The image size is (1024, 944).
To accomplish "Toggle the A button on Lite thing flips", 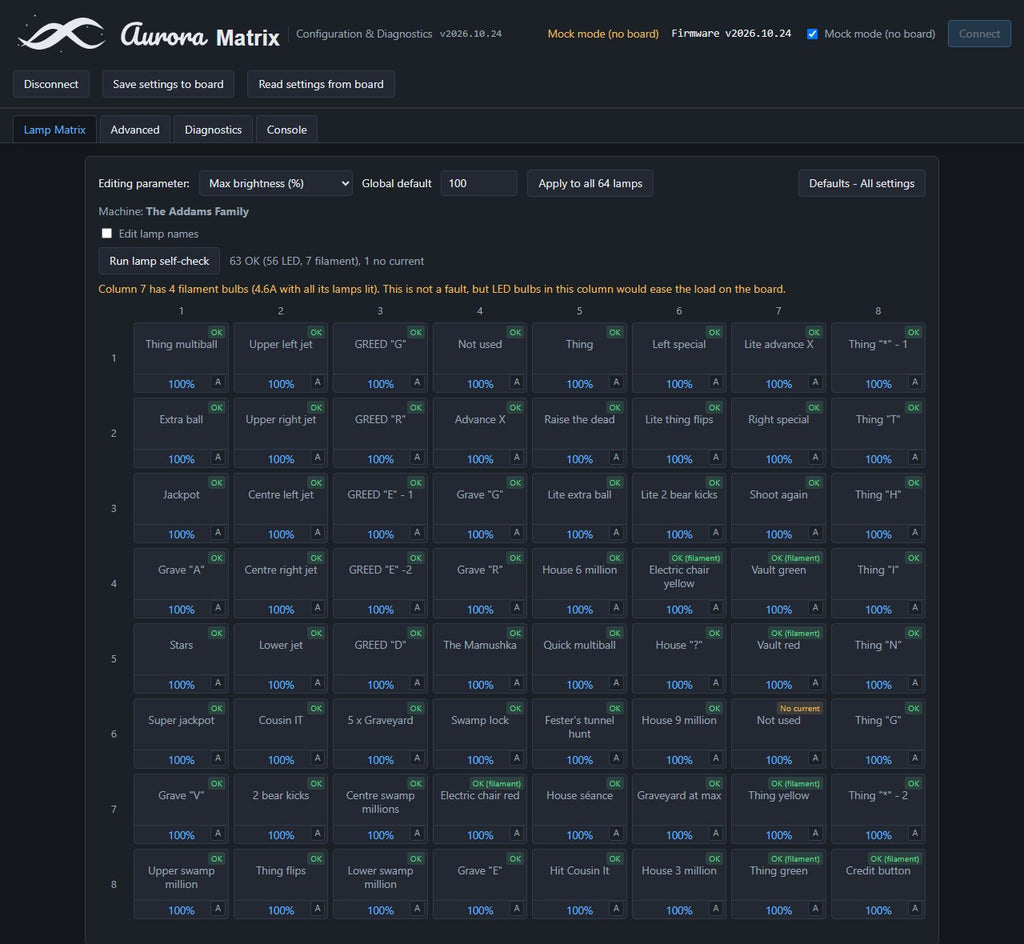I will (716, 457).
